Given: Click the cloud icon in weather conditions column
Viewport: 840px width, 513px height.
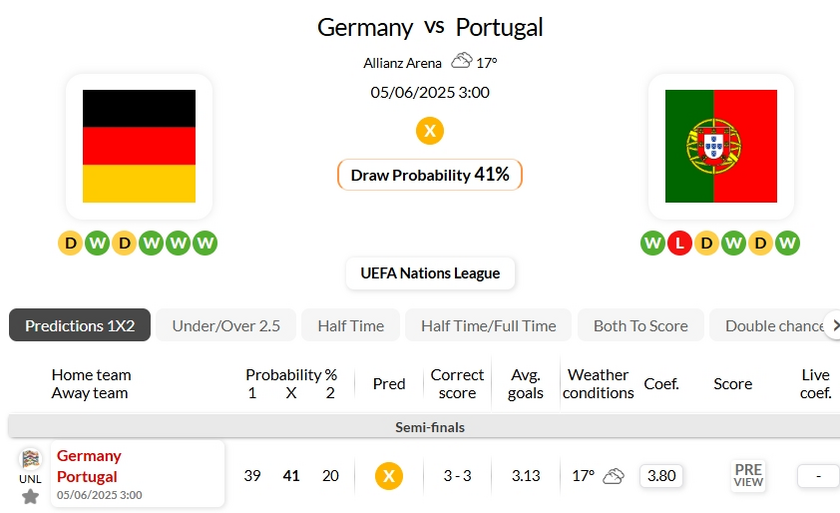Looking at the screenshot, I should 614,476.
